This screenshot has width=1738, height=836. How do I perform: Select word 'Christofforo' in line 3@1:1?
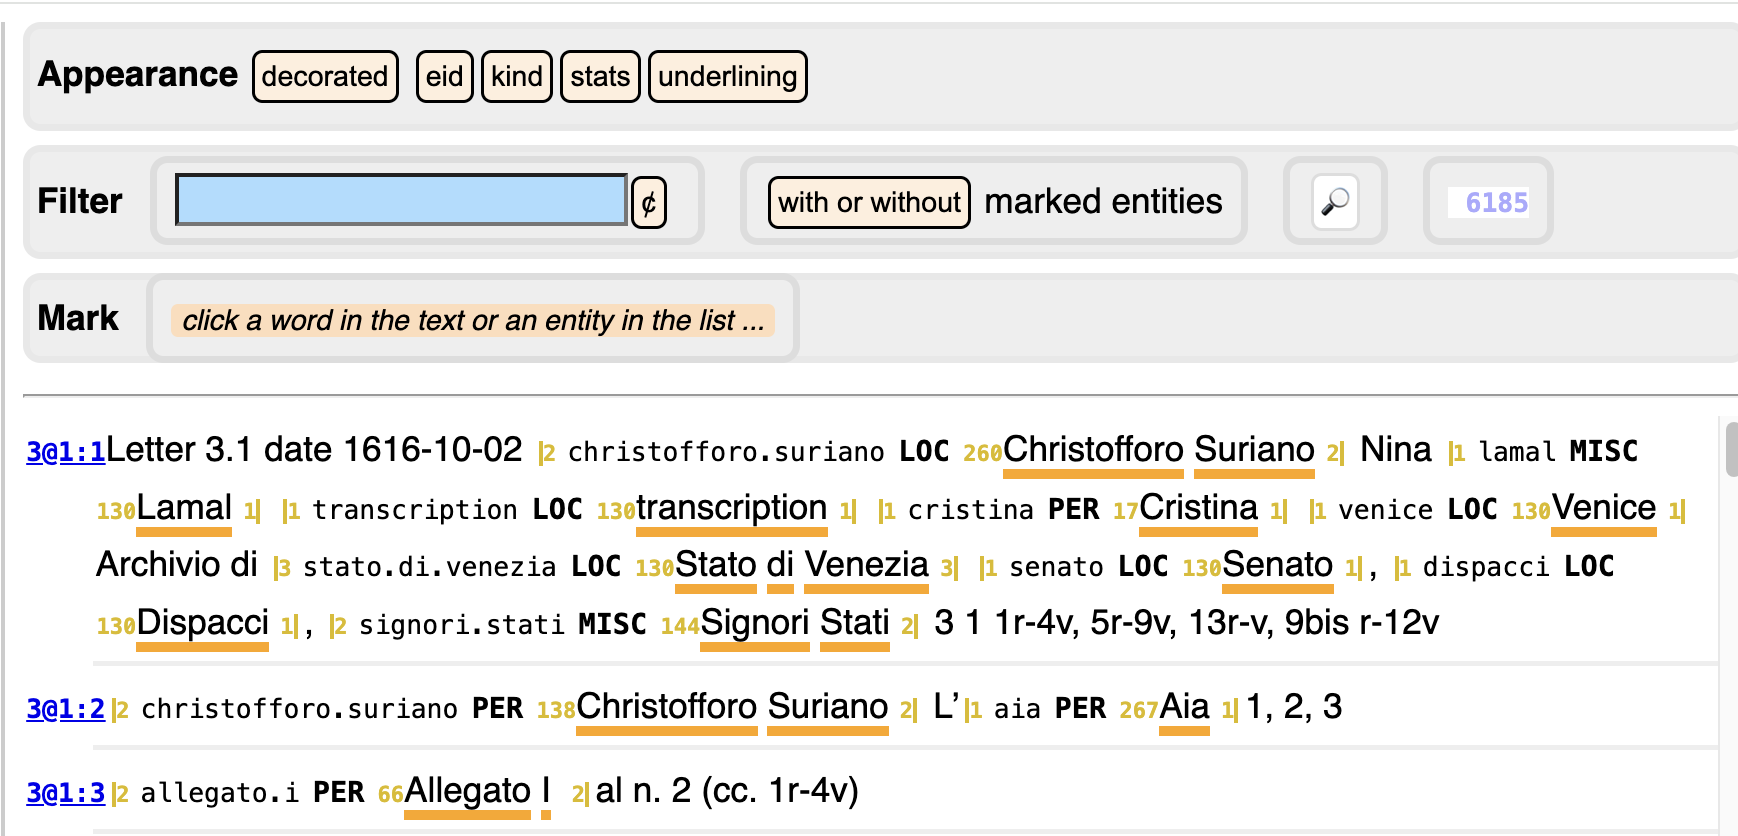pos(1093,450)
